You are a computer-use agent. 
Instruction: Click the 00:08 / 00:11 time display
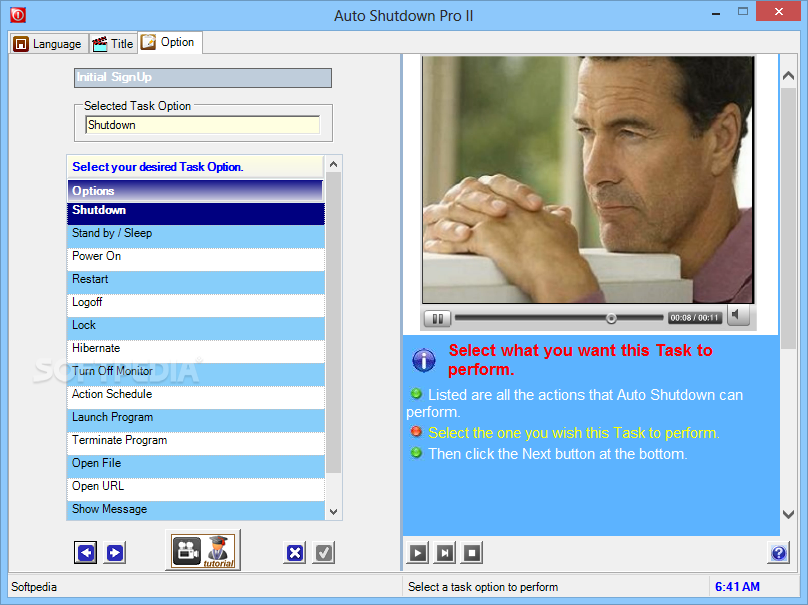pyautogui.click(x=695, y=318)
